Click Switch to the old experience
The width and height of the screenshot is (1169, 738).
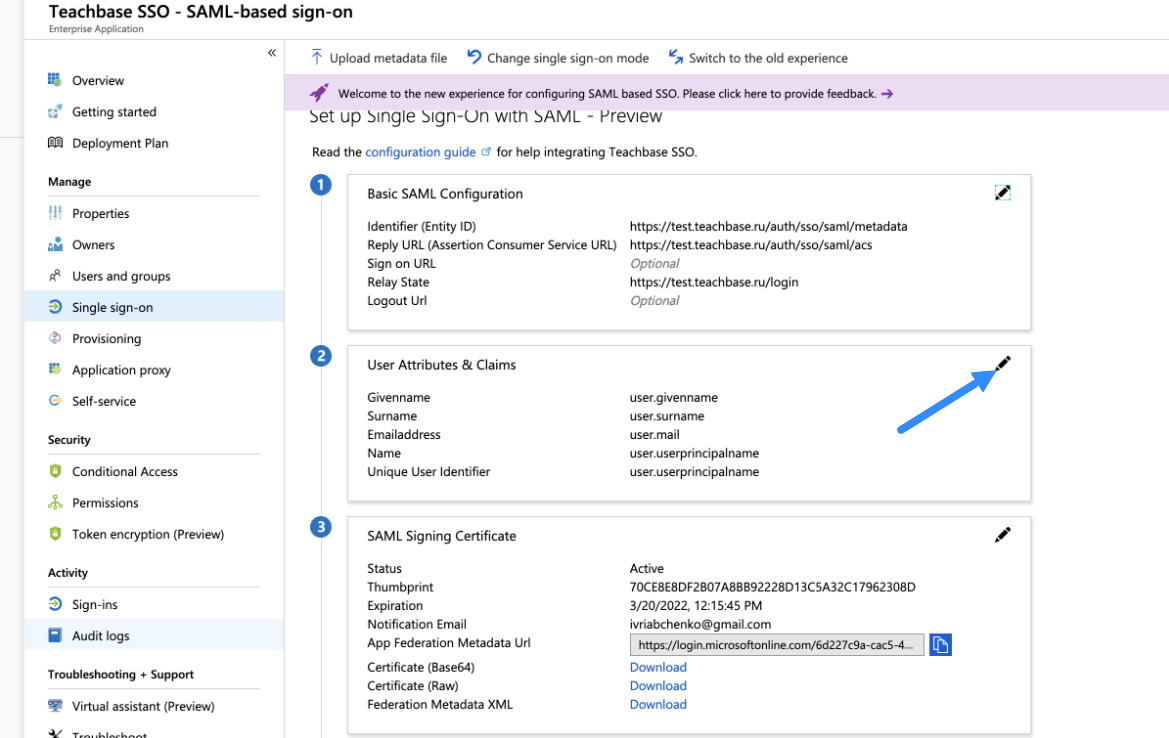point(758,57)
